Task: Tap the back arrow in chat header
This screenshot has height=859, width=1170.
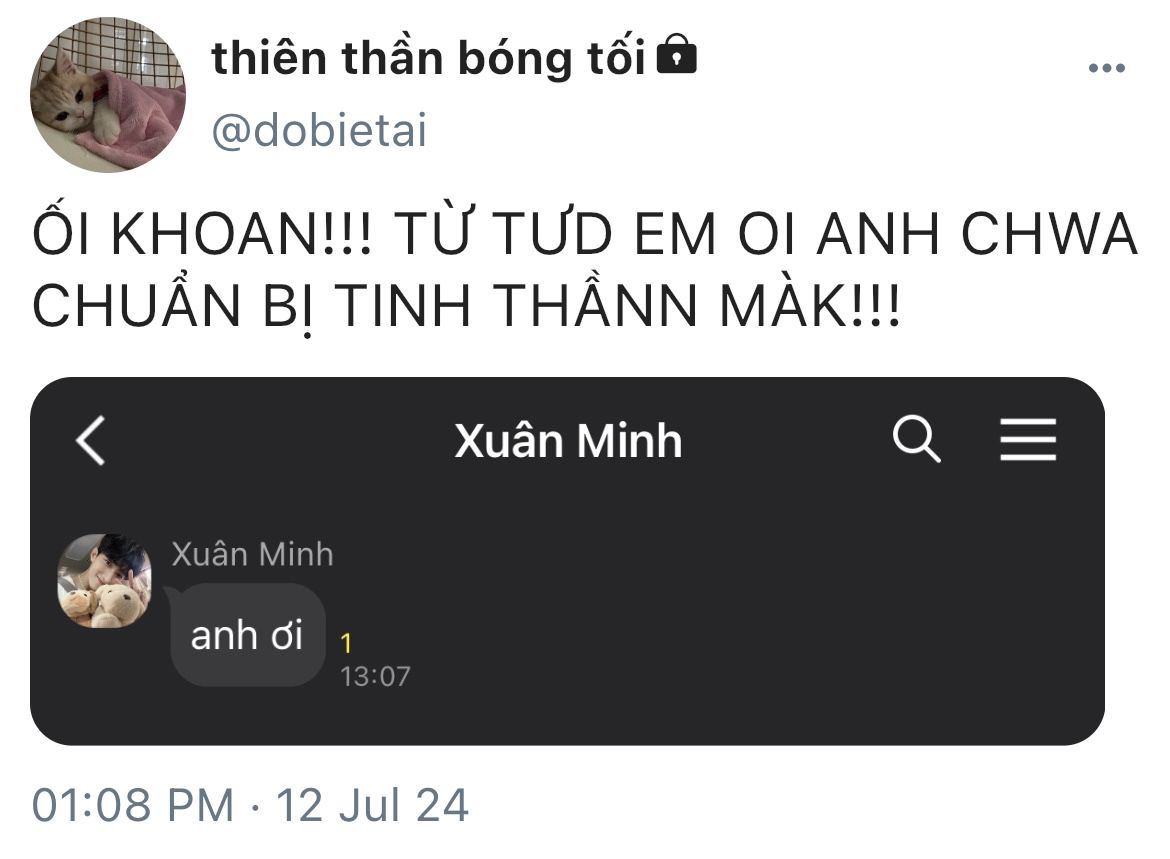Action: point(91,441)
